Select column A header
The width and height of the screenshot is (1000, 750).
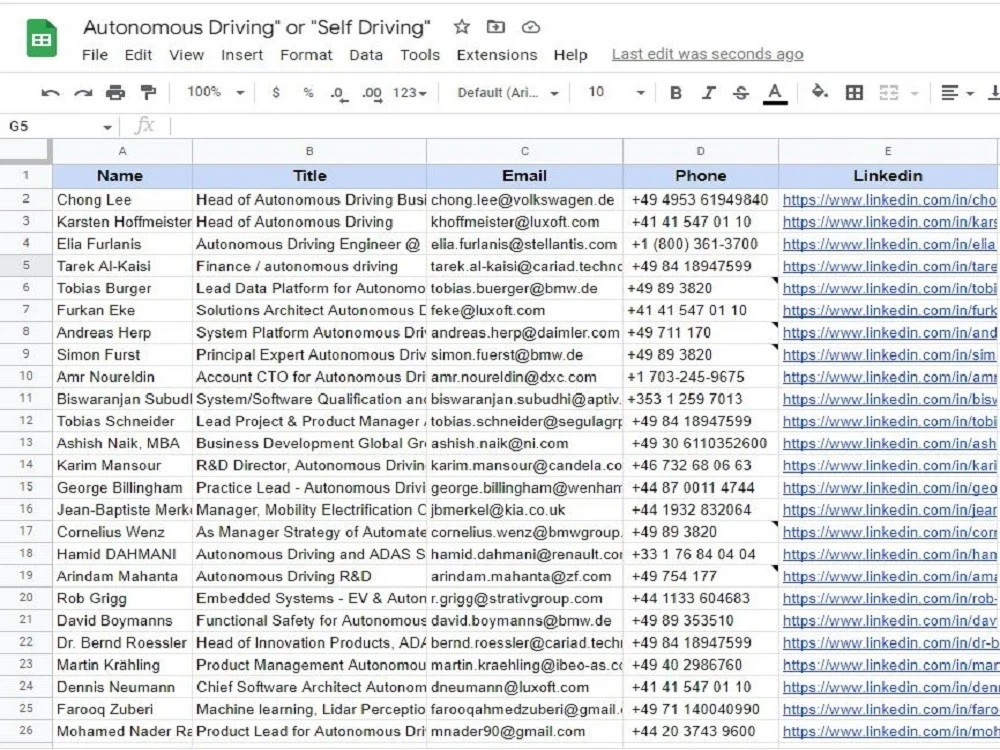122,151
